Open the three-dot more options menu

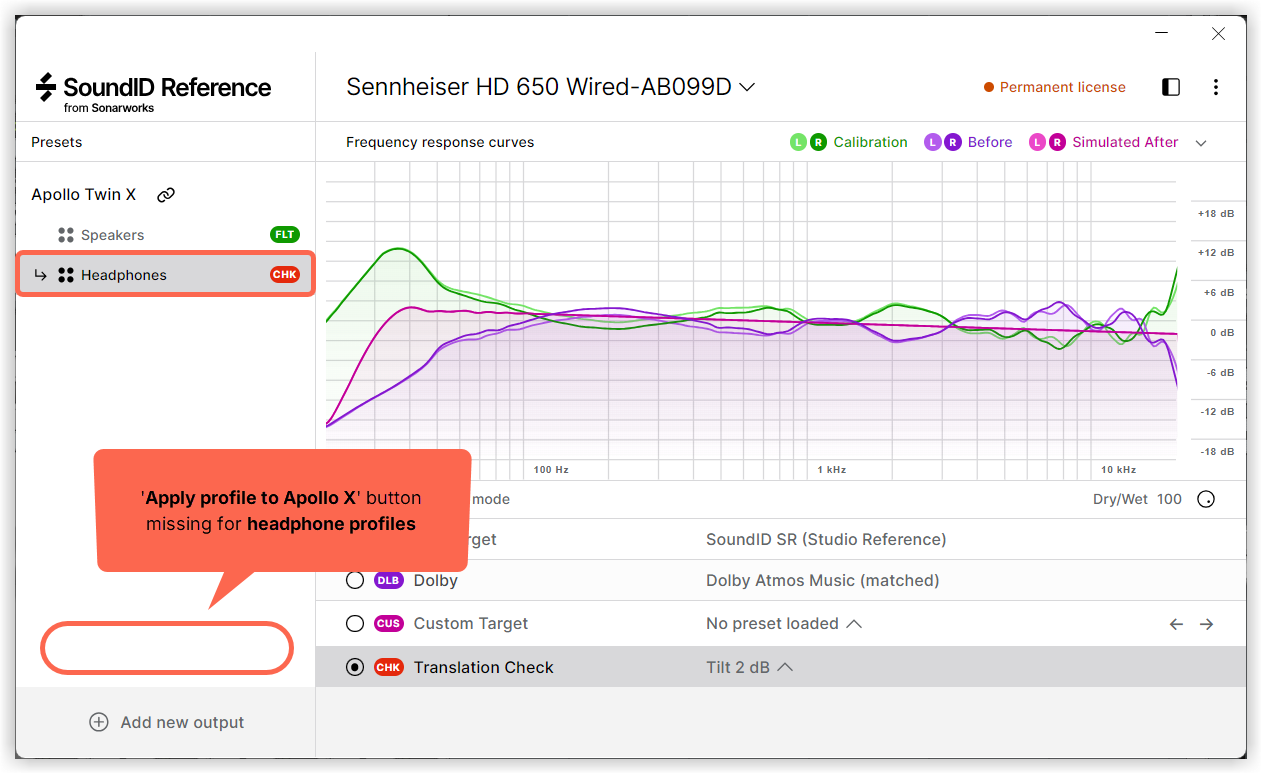pos(1215,87)
